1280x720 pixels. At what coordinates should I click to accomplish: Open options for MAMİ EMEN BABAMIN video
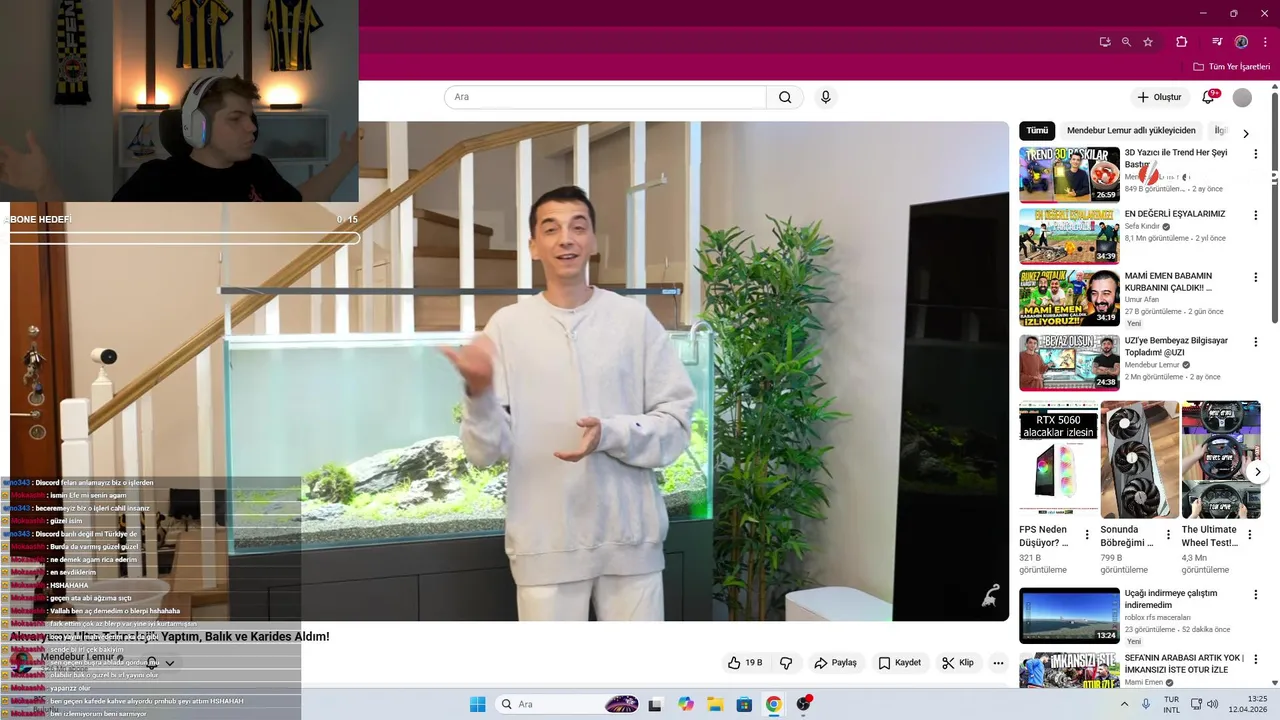pyautogui.click(x=1256, y=277)
